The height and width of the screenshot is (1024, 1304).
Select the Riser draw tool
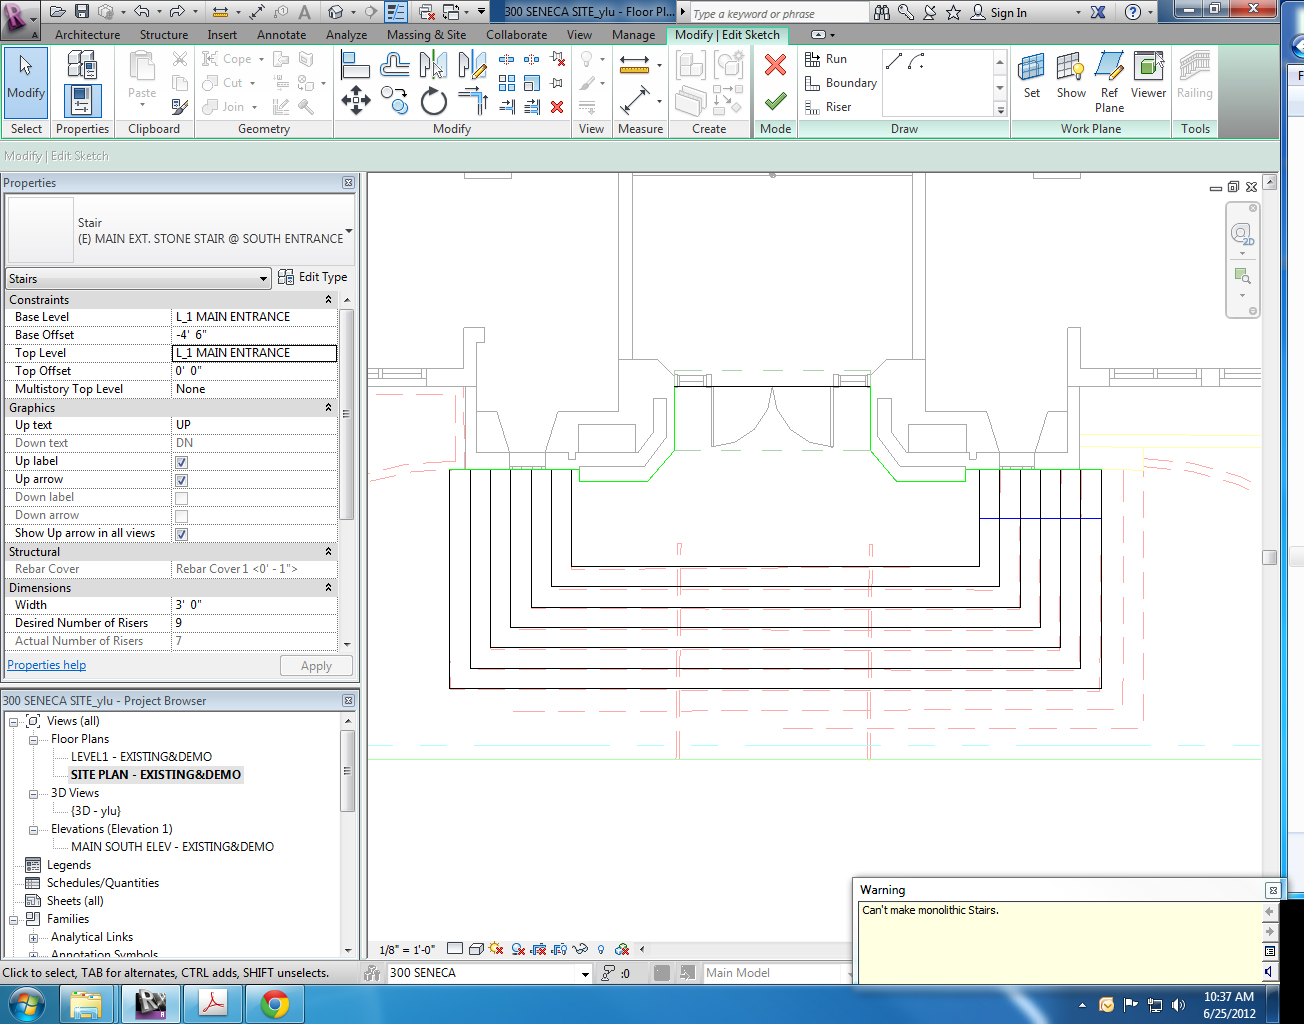[829, 107]
